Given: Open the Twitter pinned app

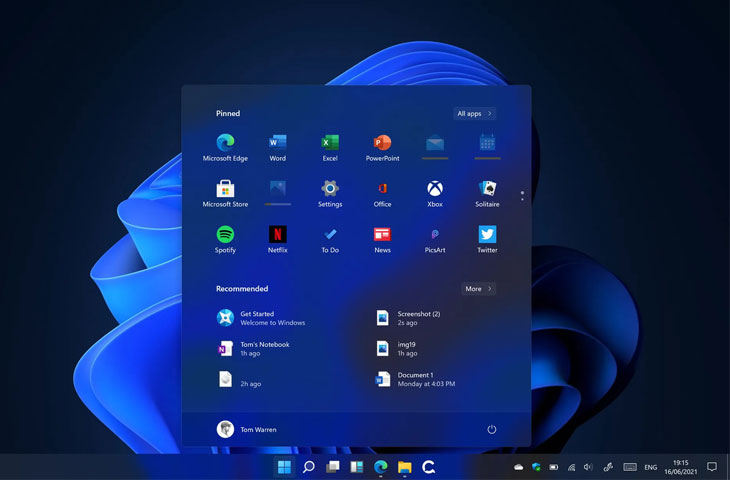Looking at the screenshot, I should (487, 235).
